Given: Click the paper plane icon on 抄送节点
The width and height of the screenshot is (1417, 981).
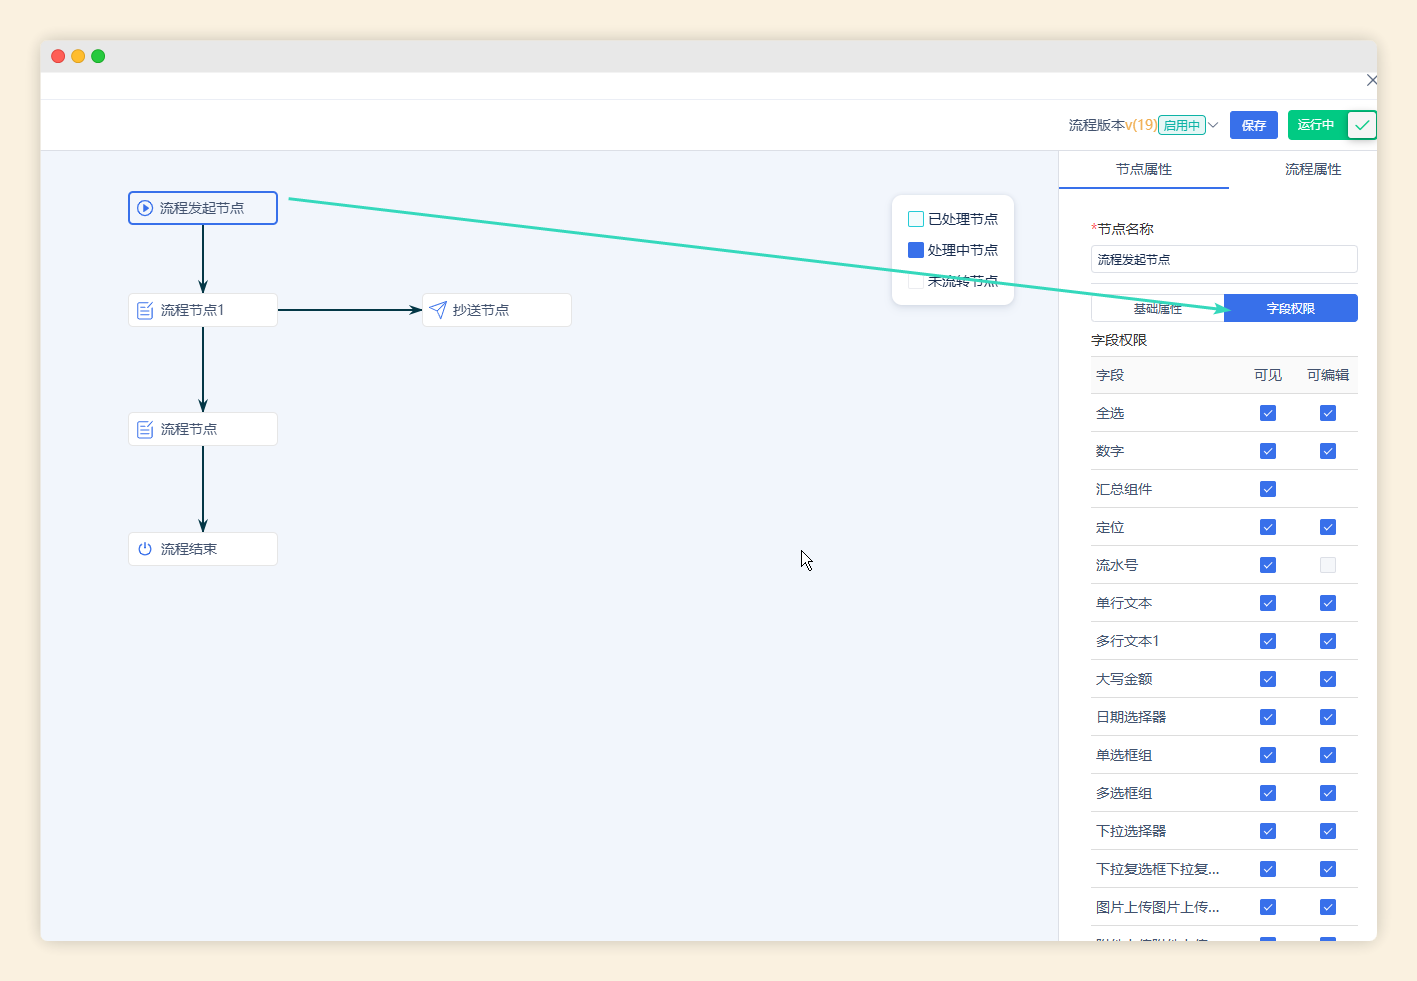Looking at the screenshot, I should click(x=438, y=310).
